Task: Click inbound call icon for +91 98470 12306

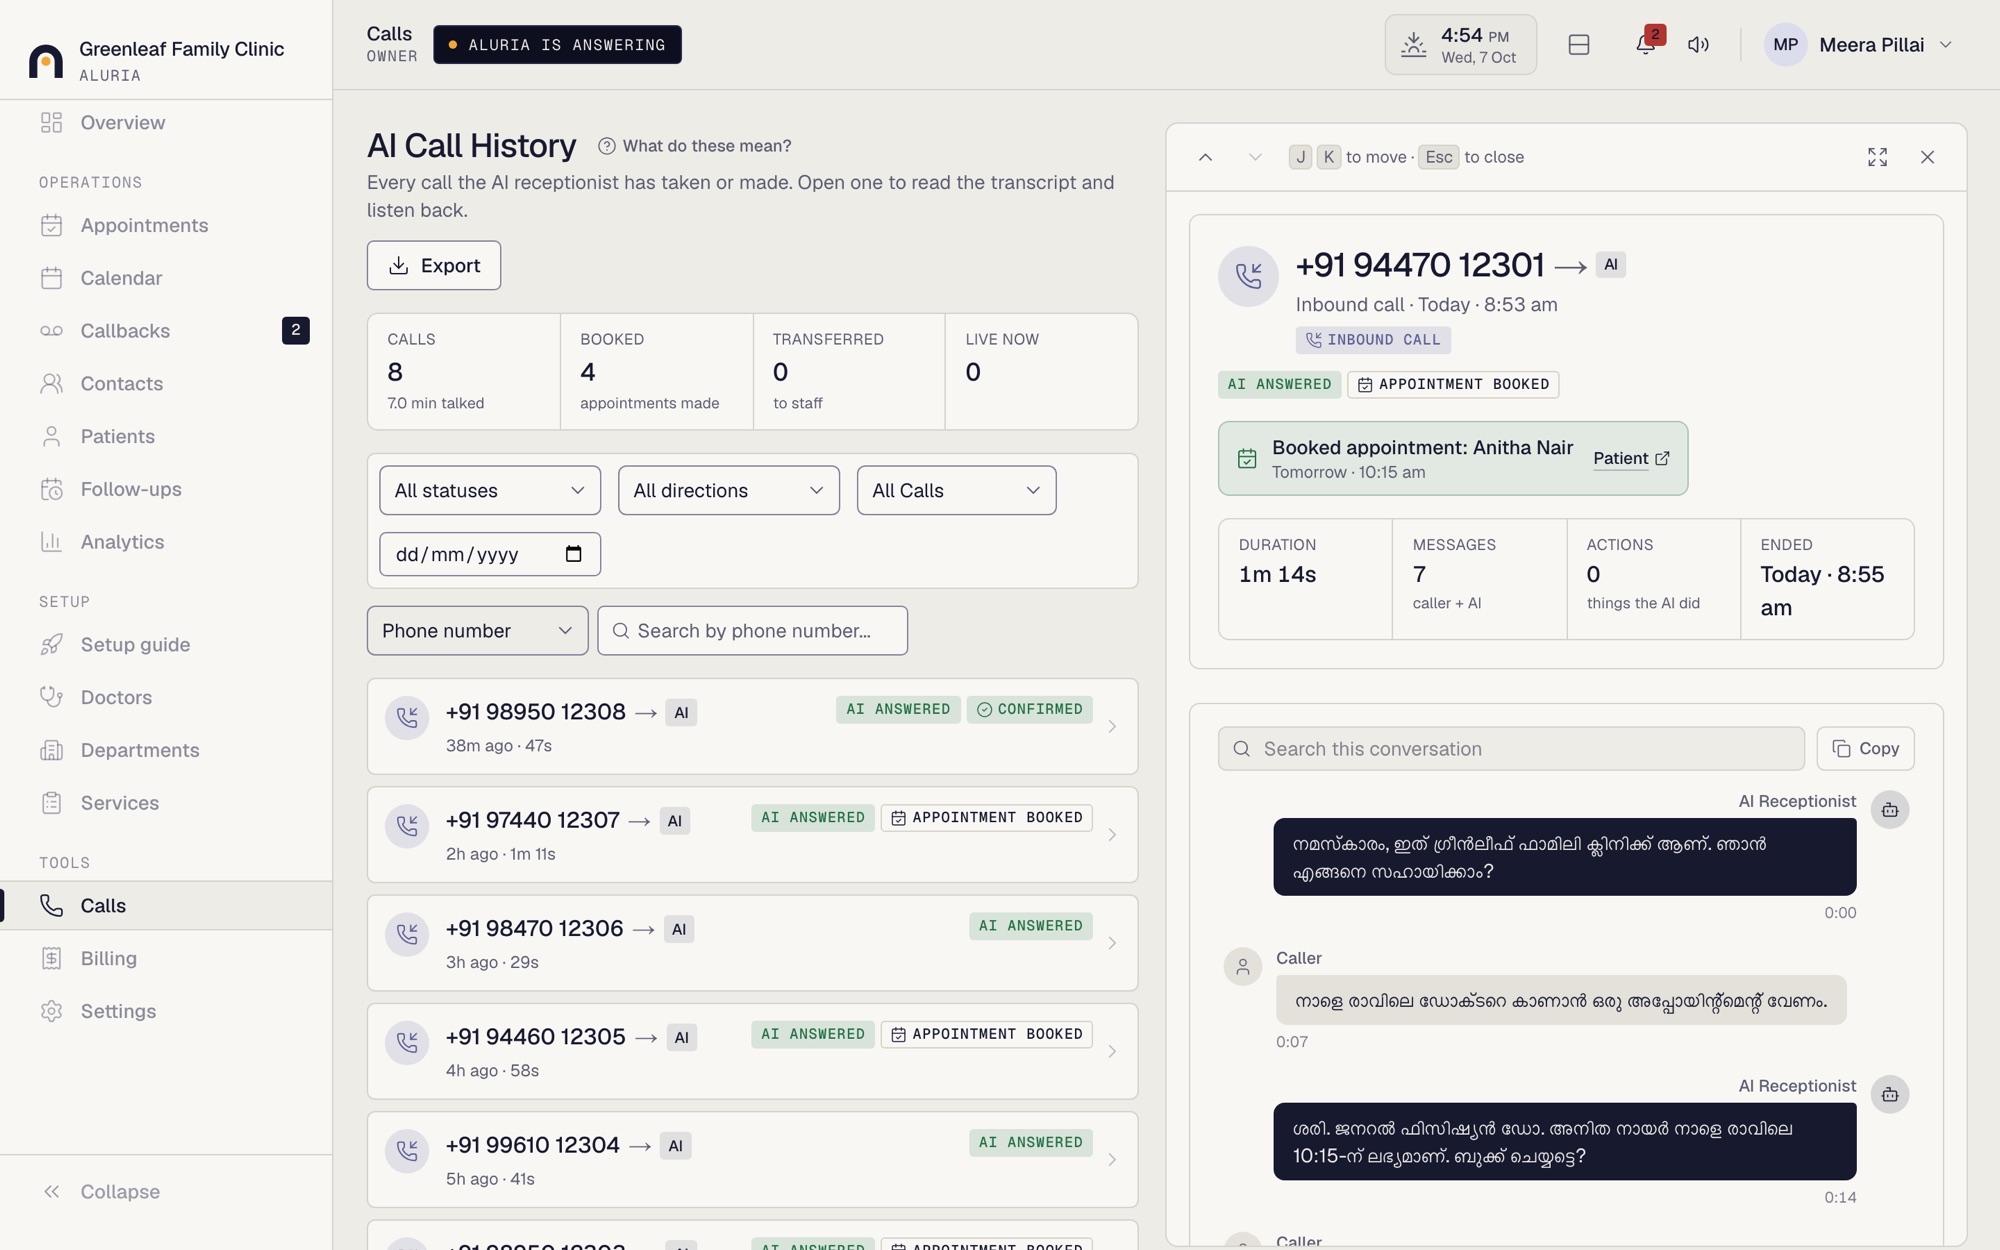Action: [407, 934]
